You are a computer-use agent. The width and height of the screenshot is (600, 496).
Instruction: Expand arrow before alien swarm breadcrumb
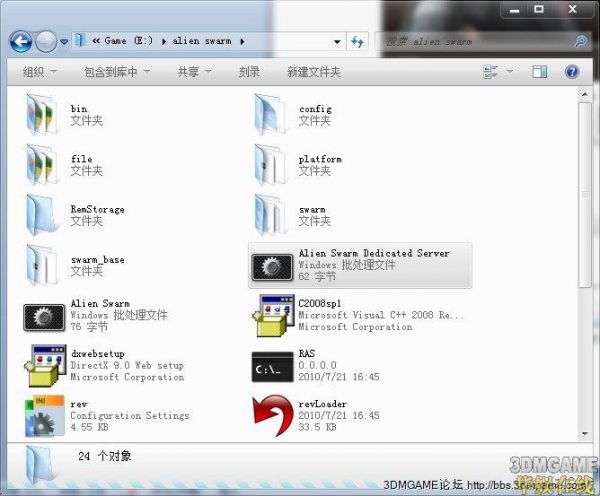pyautogui.click(x=164, y=41)
